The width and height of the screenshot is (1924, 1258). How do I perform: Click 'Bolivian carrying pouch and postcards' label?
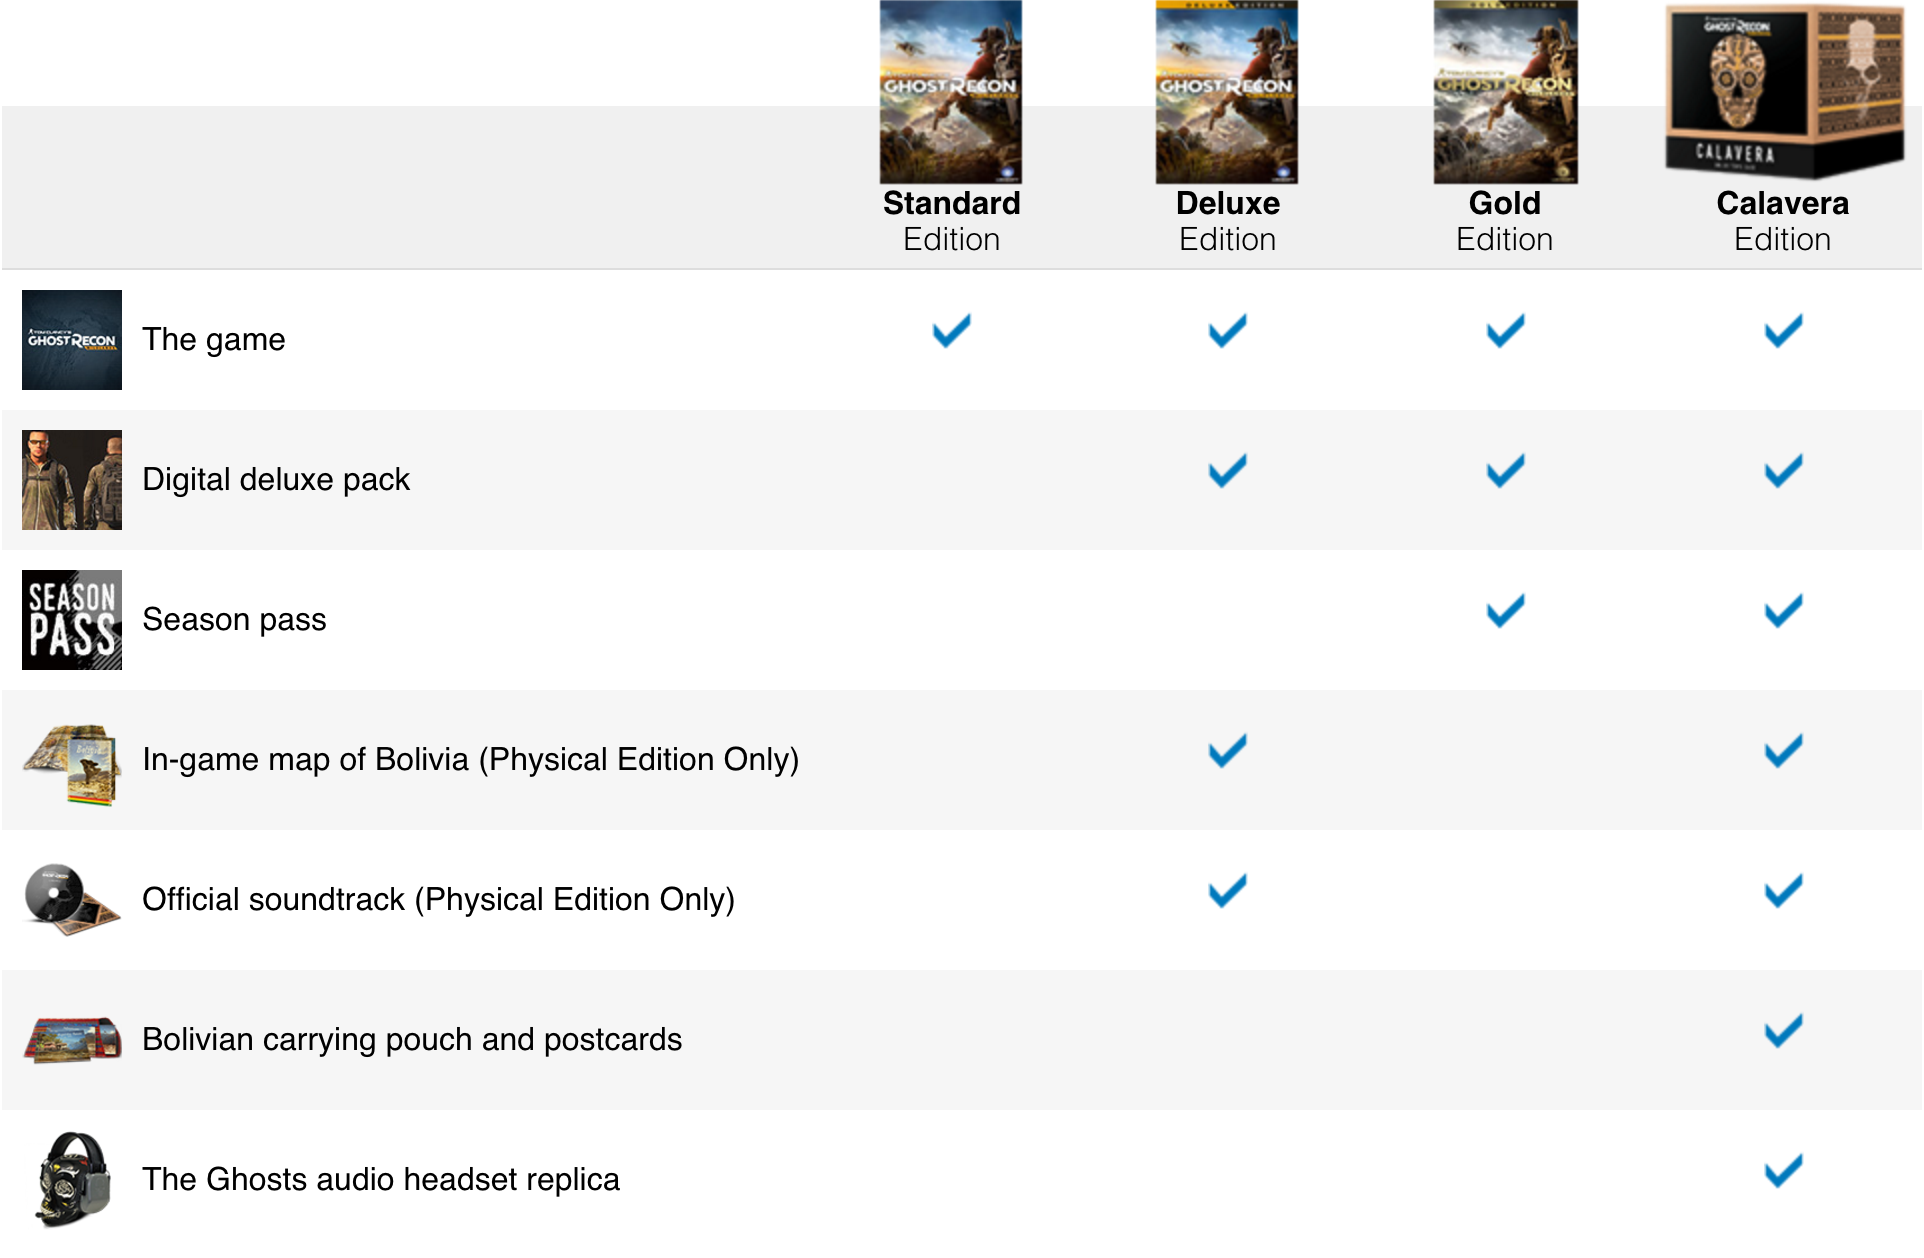[412, 1040]
